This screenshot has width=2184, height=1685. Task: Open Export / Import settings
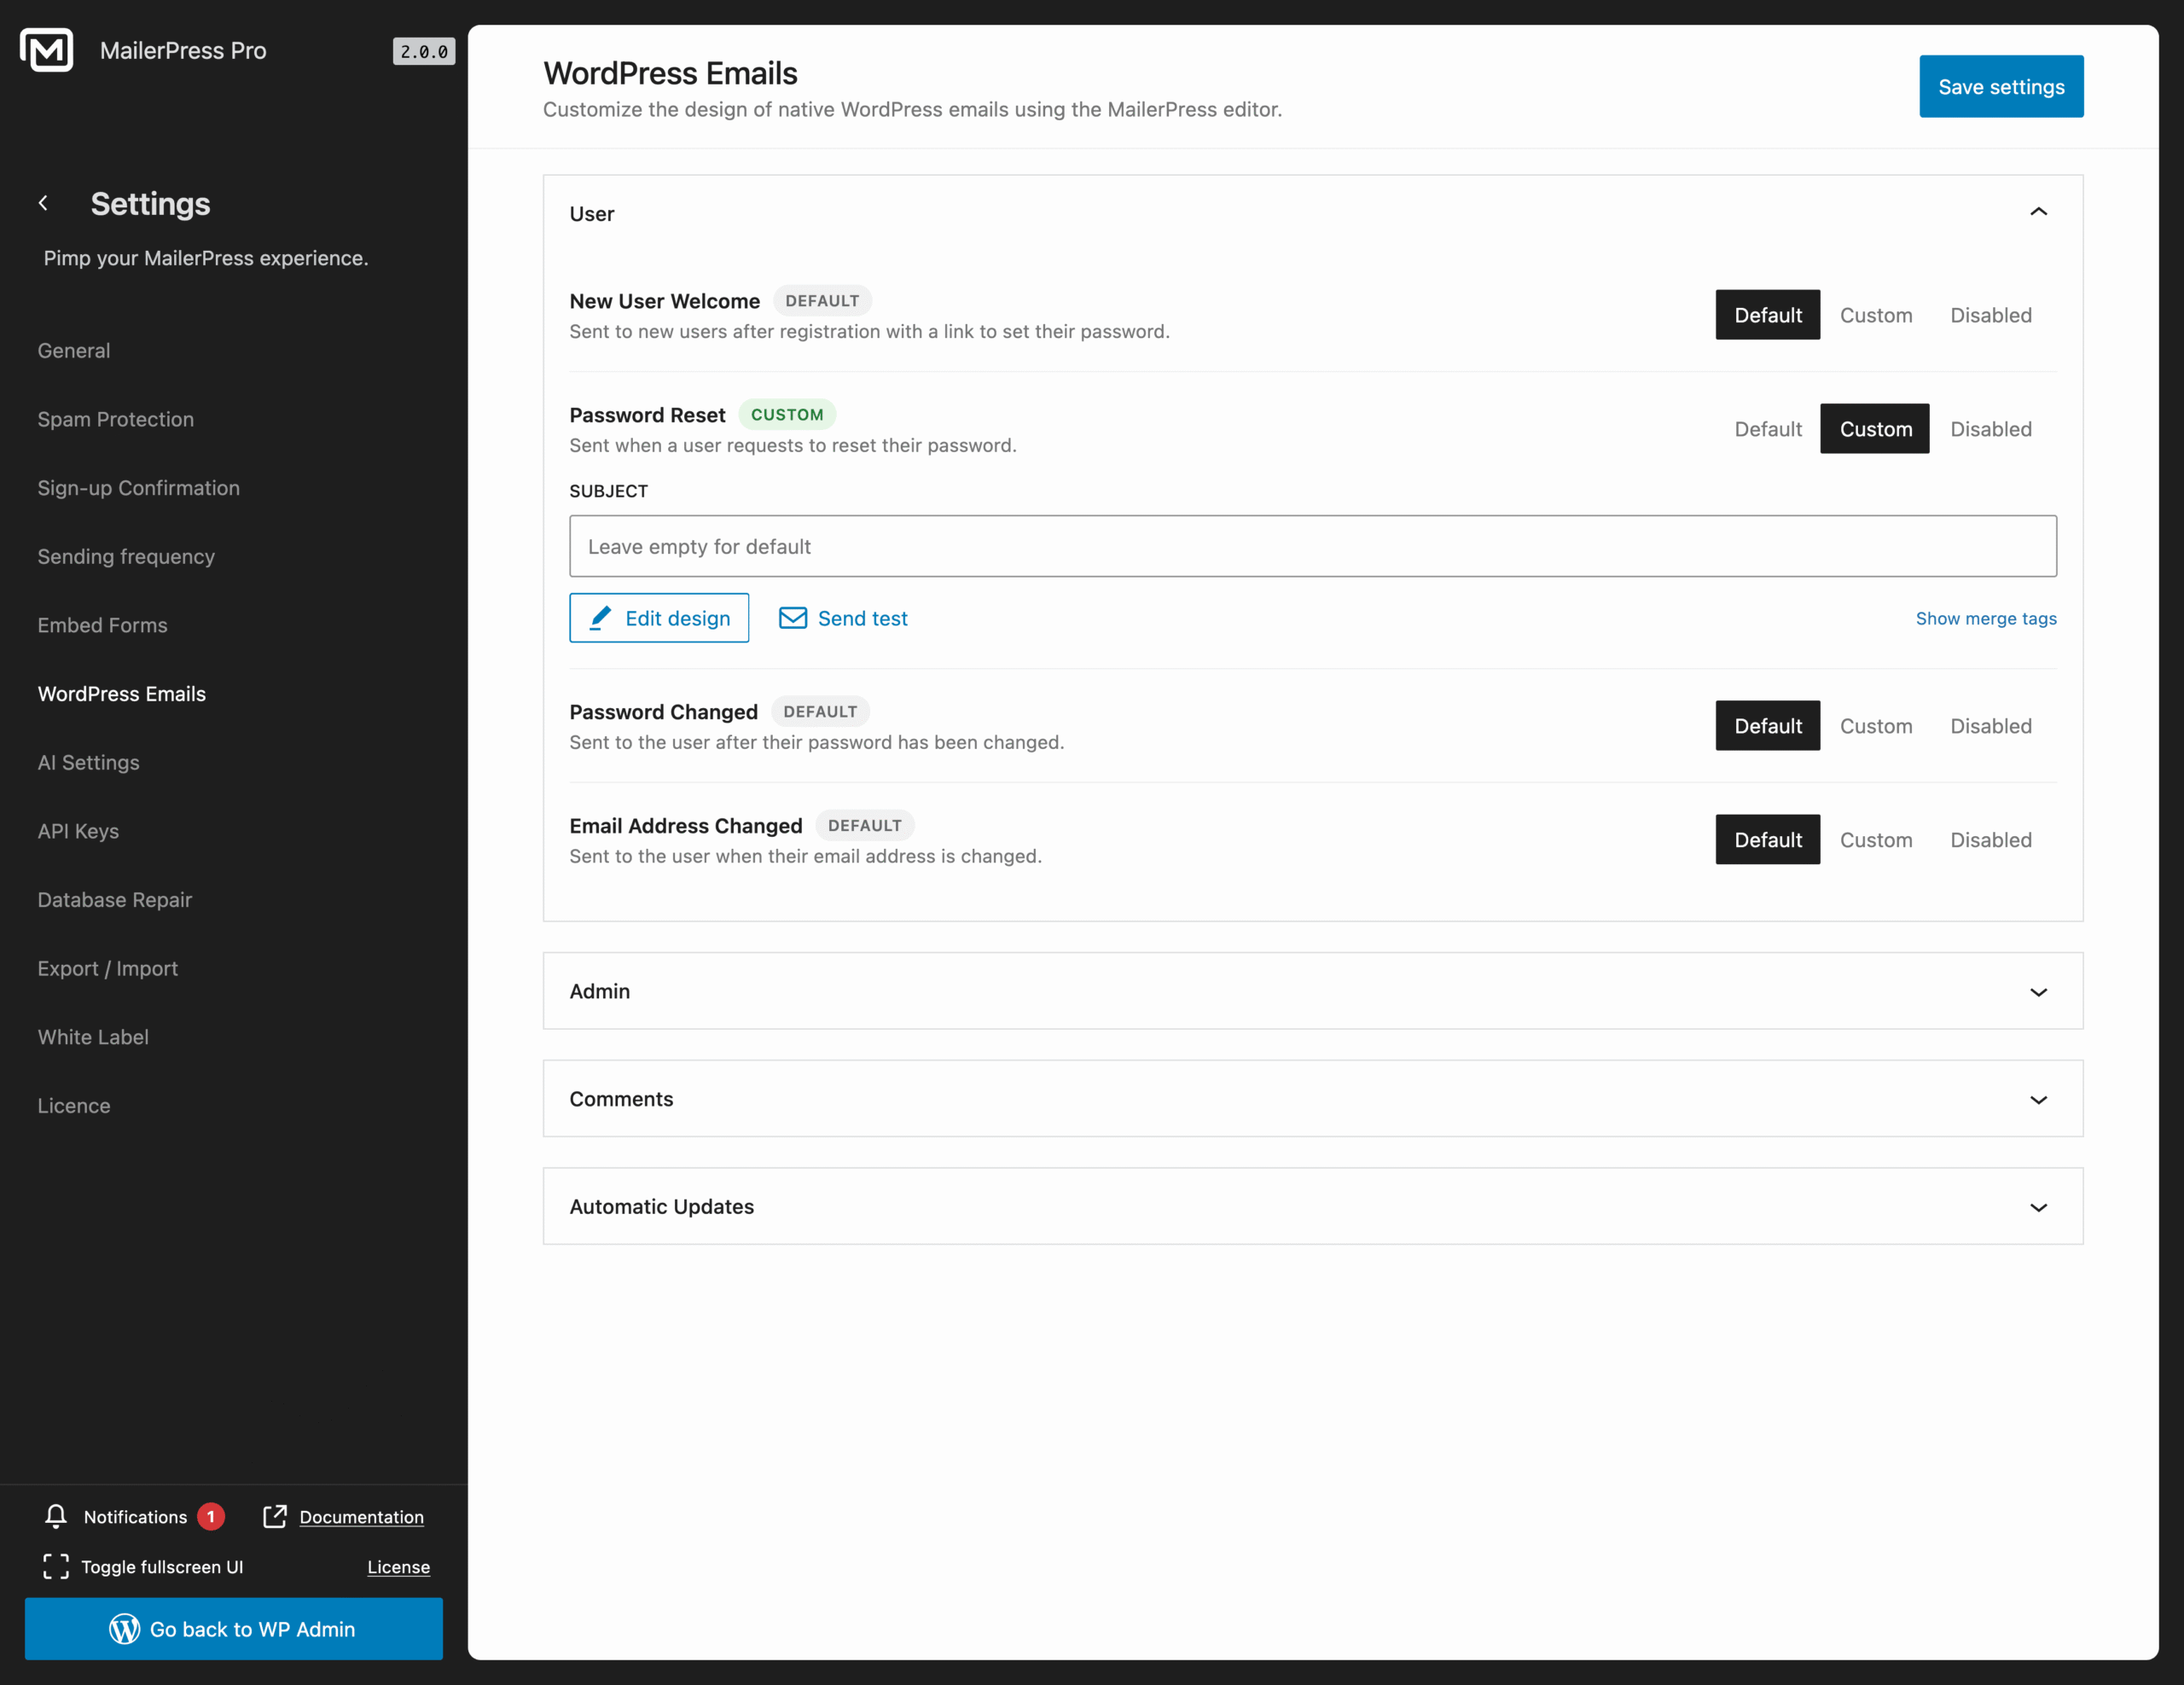coord(108,969)
